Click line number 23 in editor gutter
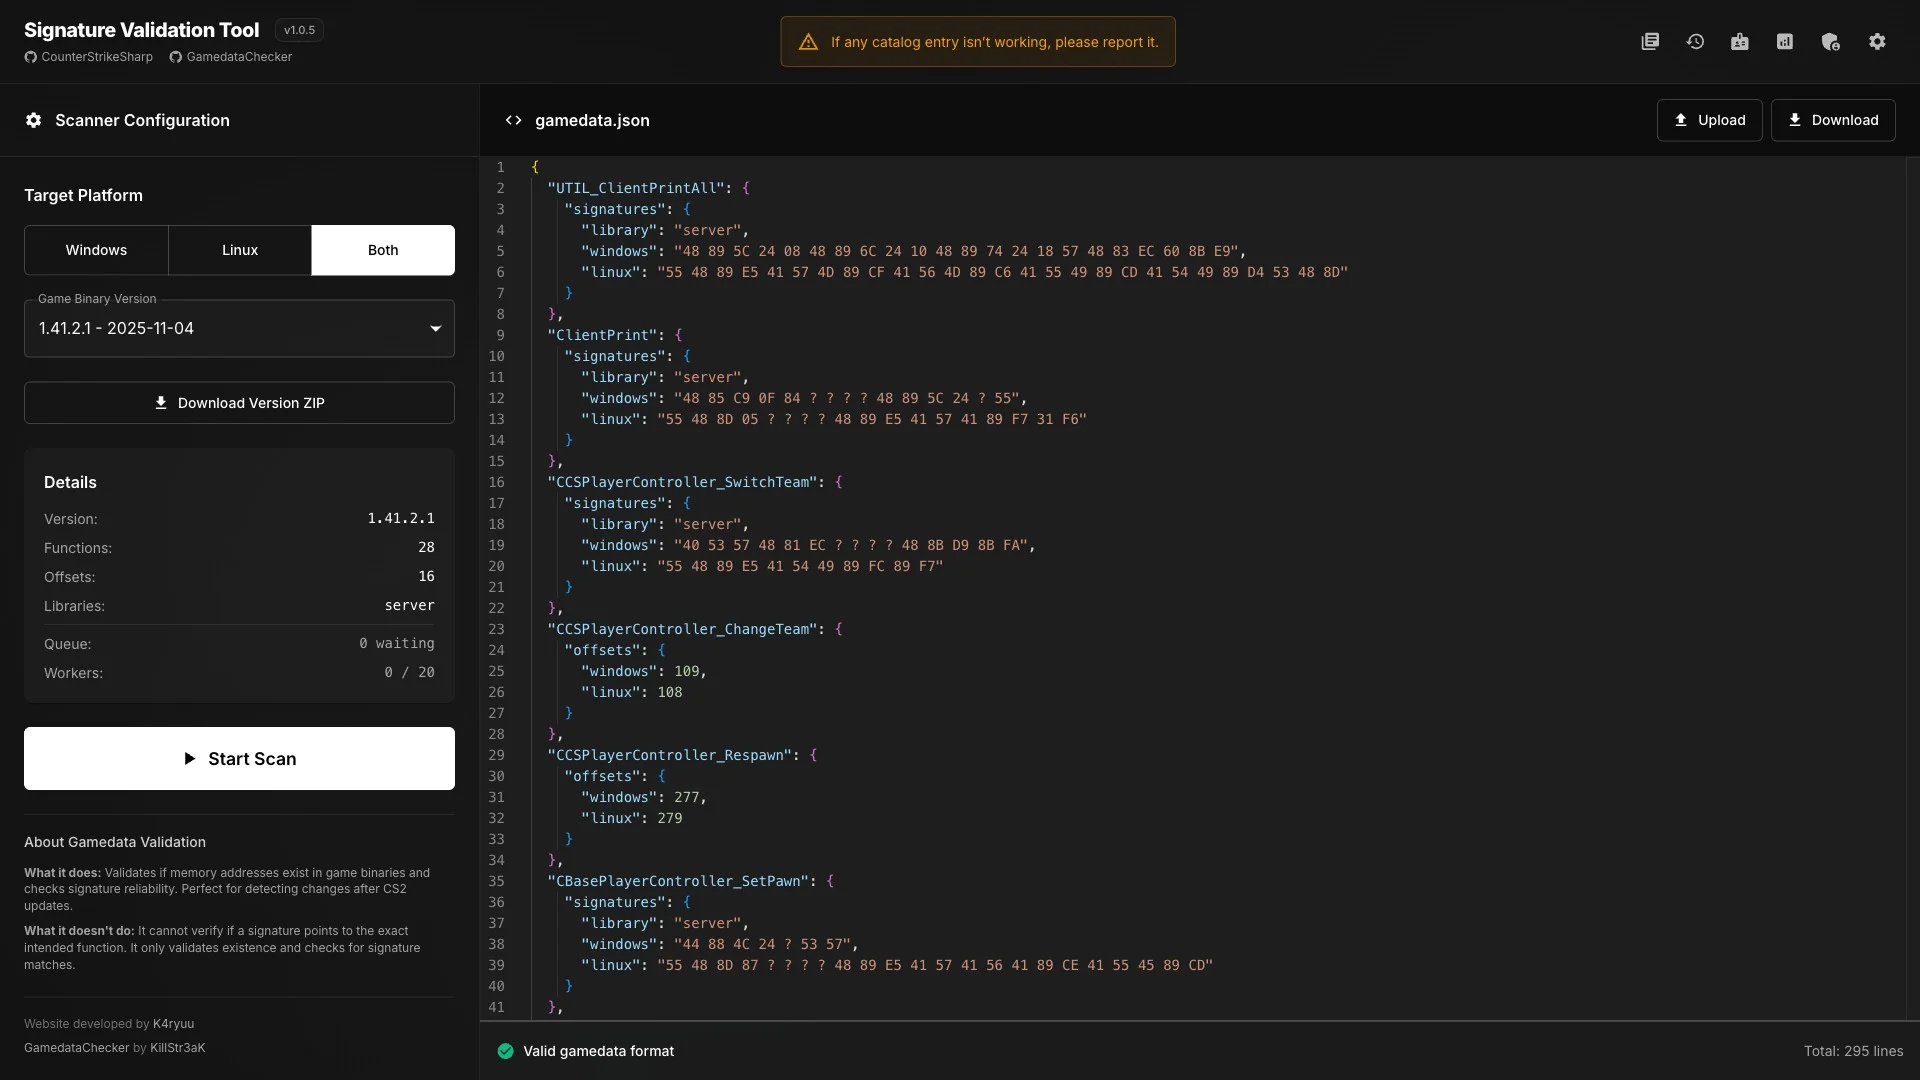Screen dimensions: 1920x1080 click(x=496, y=629)
